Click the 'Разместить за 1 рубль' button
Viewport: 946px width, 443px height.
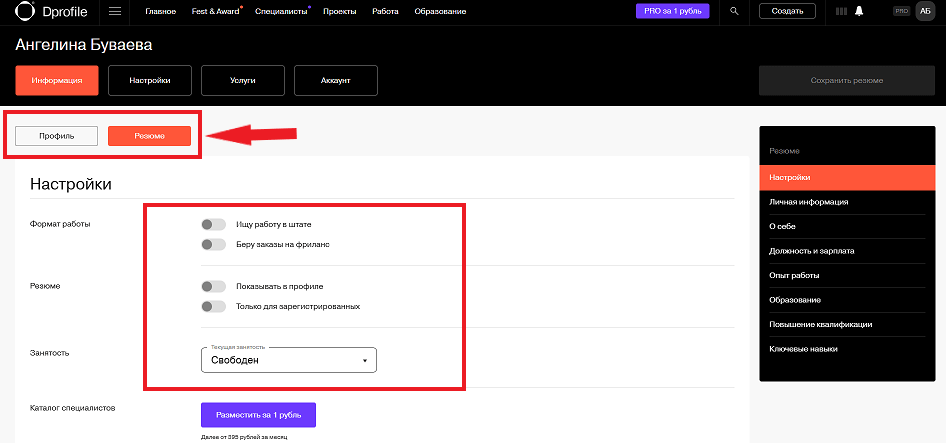(x=258, y=414)
